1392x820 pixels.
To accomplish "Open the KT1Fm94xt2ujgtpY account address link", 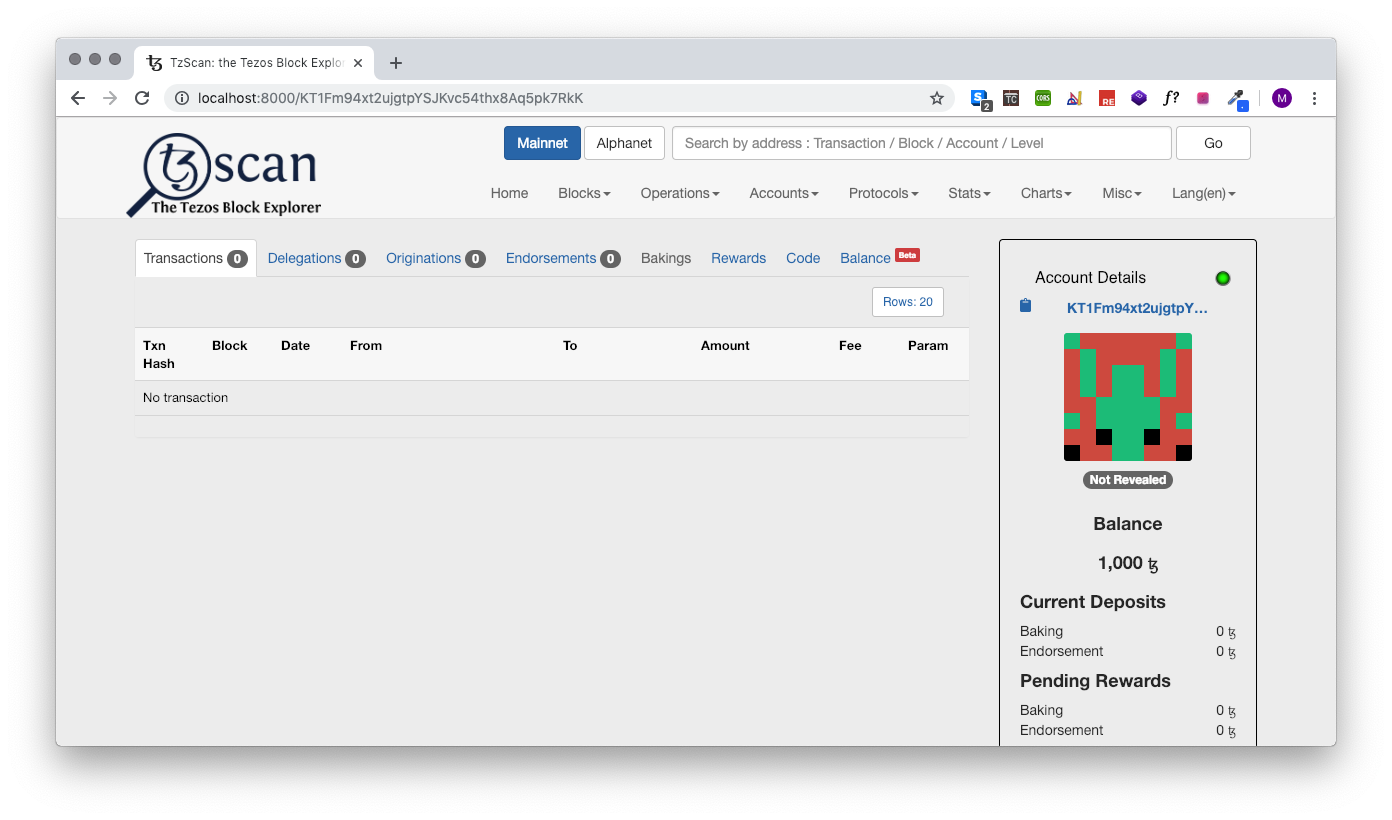I will 1137,308.
